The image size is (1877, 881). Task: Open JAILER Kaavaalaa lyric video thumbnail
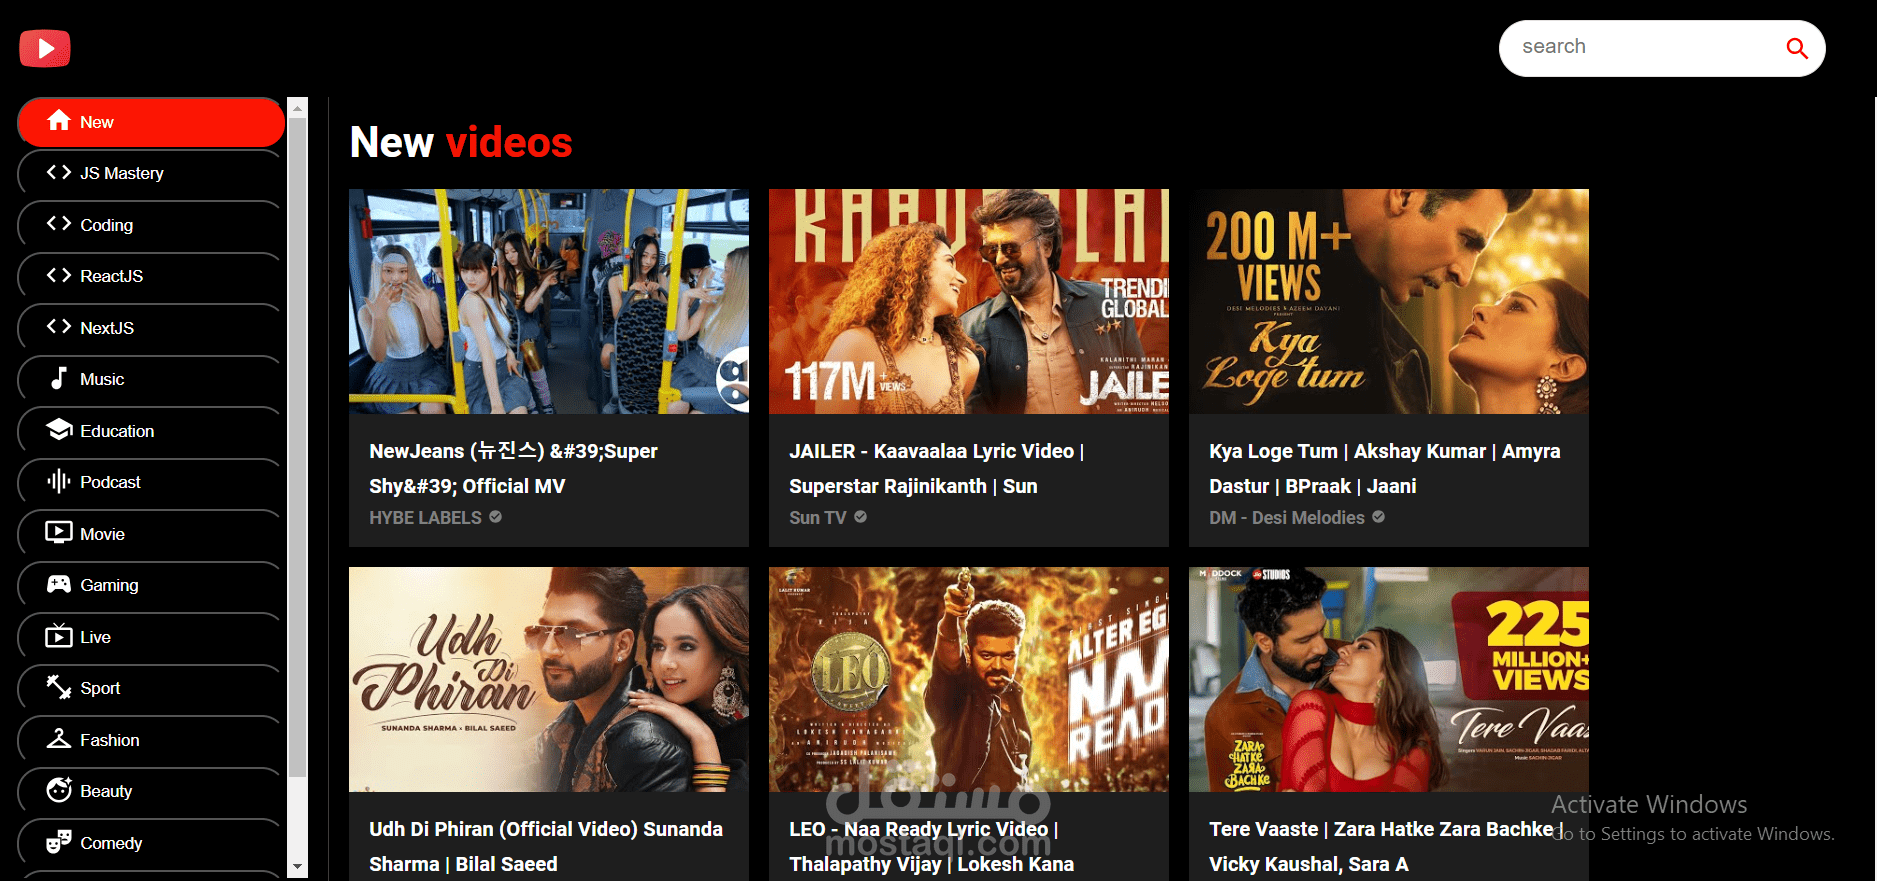pos(969,301)
